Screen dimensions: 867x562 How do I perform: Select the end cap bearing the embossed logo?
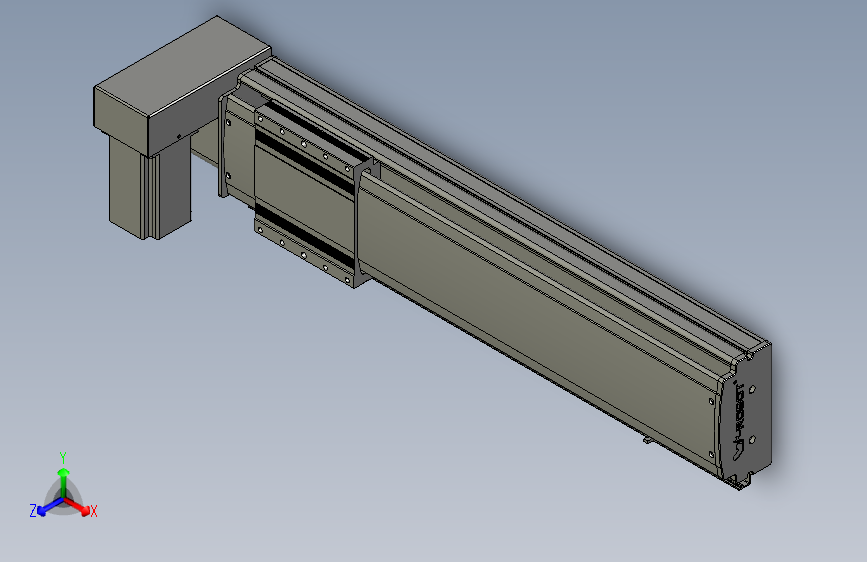click(x=746, y=416)
